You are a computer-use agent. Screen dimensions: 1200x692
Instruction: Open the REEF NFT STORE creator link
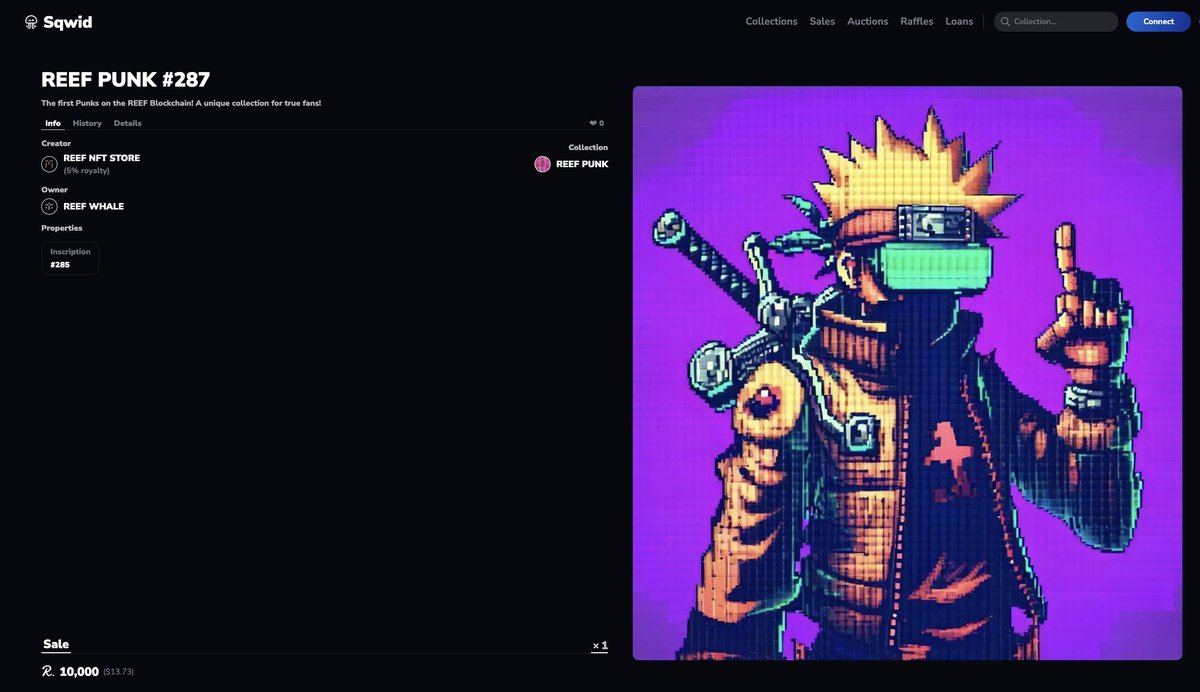pos(101,158)
